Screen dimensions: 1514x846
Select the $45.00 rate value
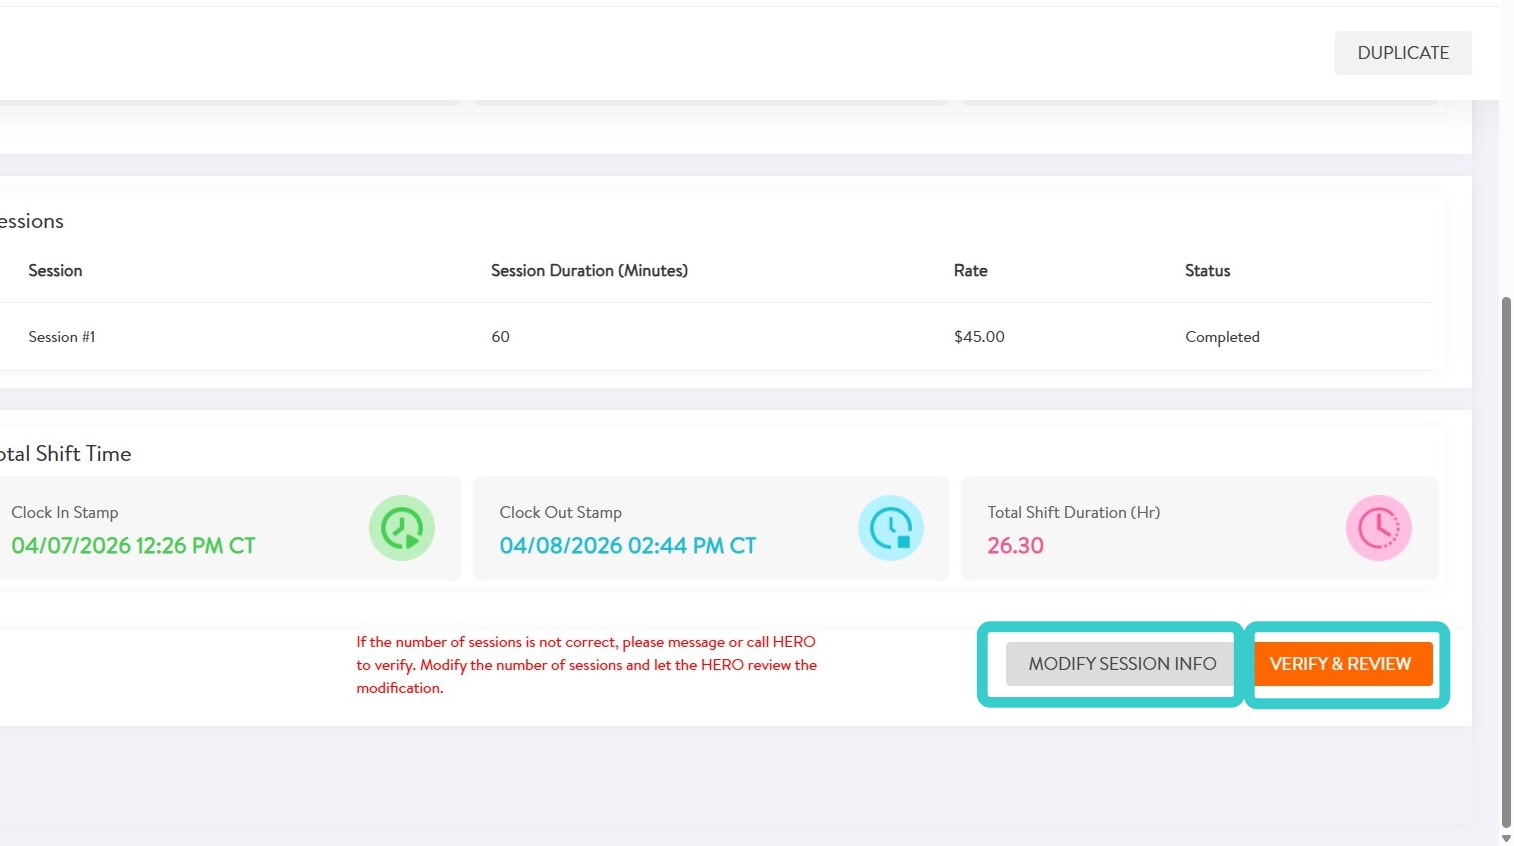(979, 337)
